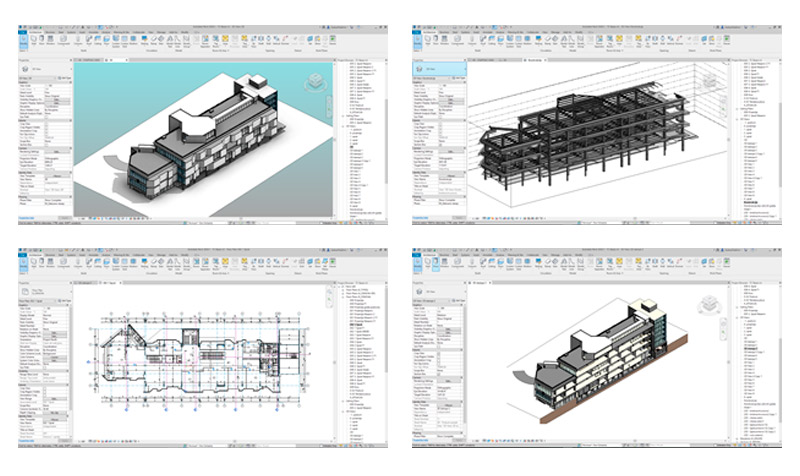Viewport: 800px width, 476px height.
Task: Select the Model Line tool in the floor plan window
Action: point(178,264)
